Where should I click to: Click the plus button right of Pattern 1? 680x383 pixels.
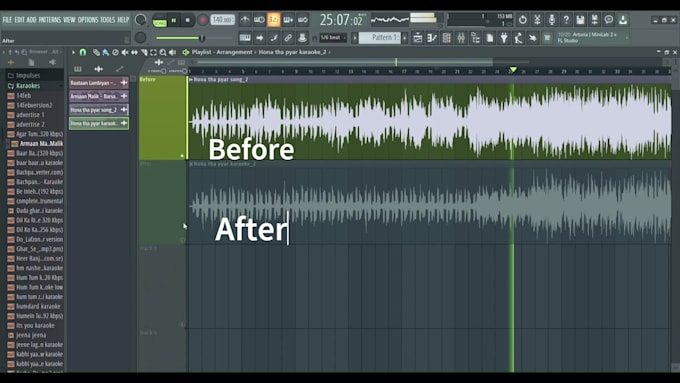click(x=405, y=38)
